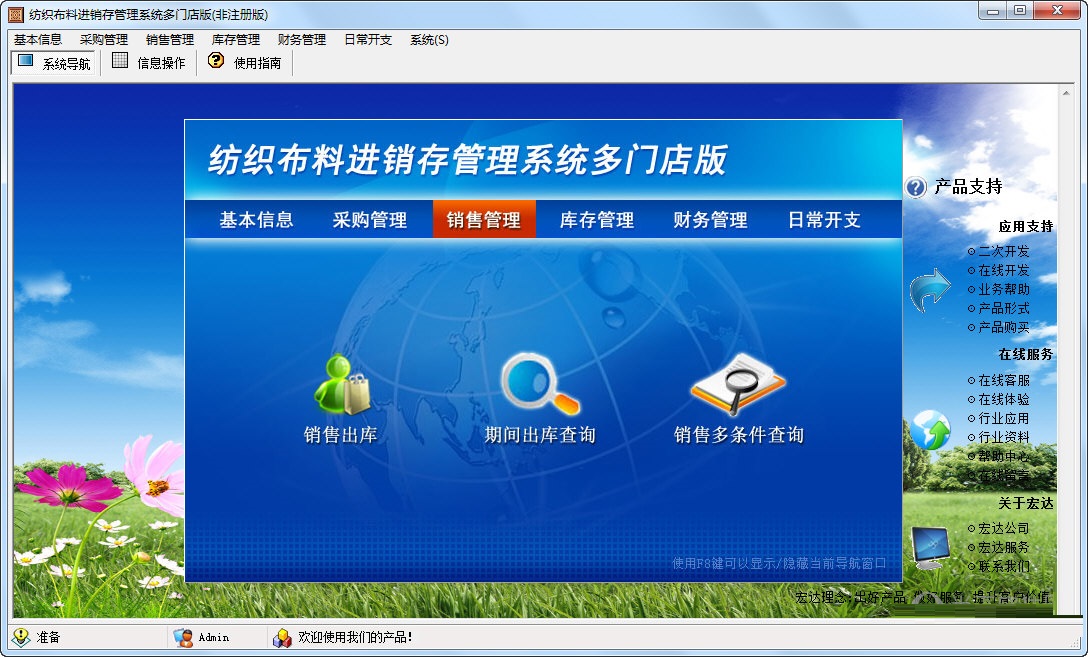Open the 在线客服 link

(x=1003, y=380)
